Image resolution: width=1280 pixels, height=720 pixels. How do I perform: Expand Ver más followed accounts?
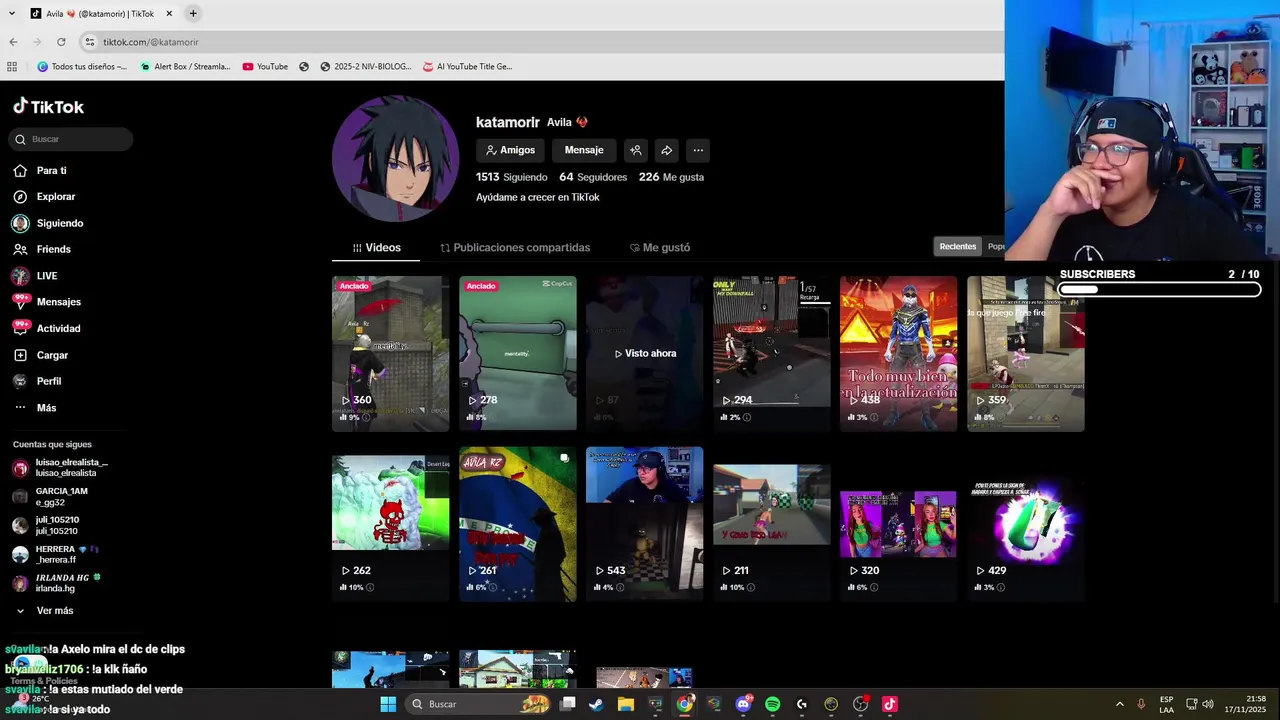tap(44, 611)
